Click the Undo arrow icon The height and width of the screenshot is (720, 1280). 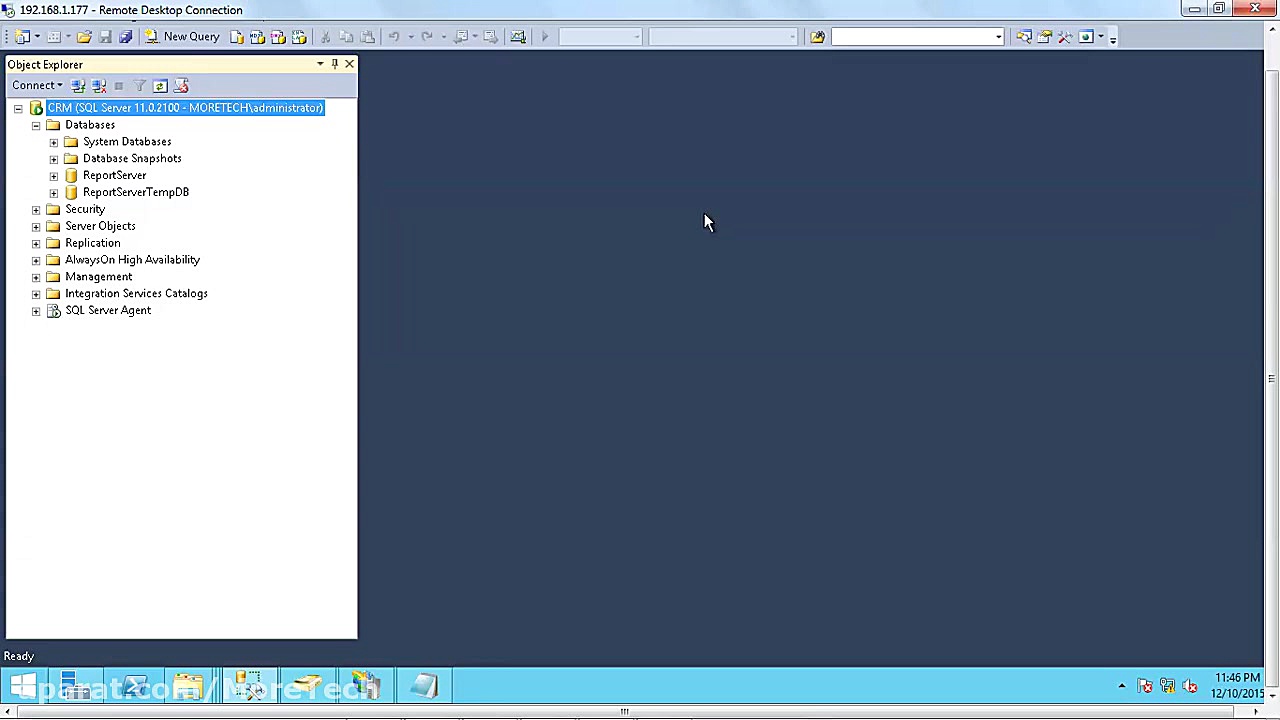pyautogui.click(x=394, y=37)
